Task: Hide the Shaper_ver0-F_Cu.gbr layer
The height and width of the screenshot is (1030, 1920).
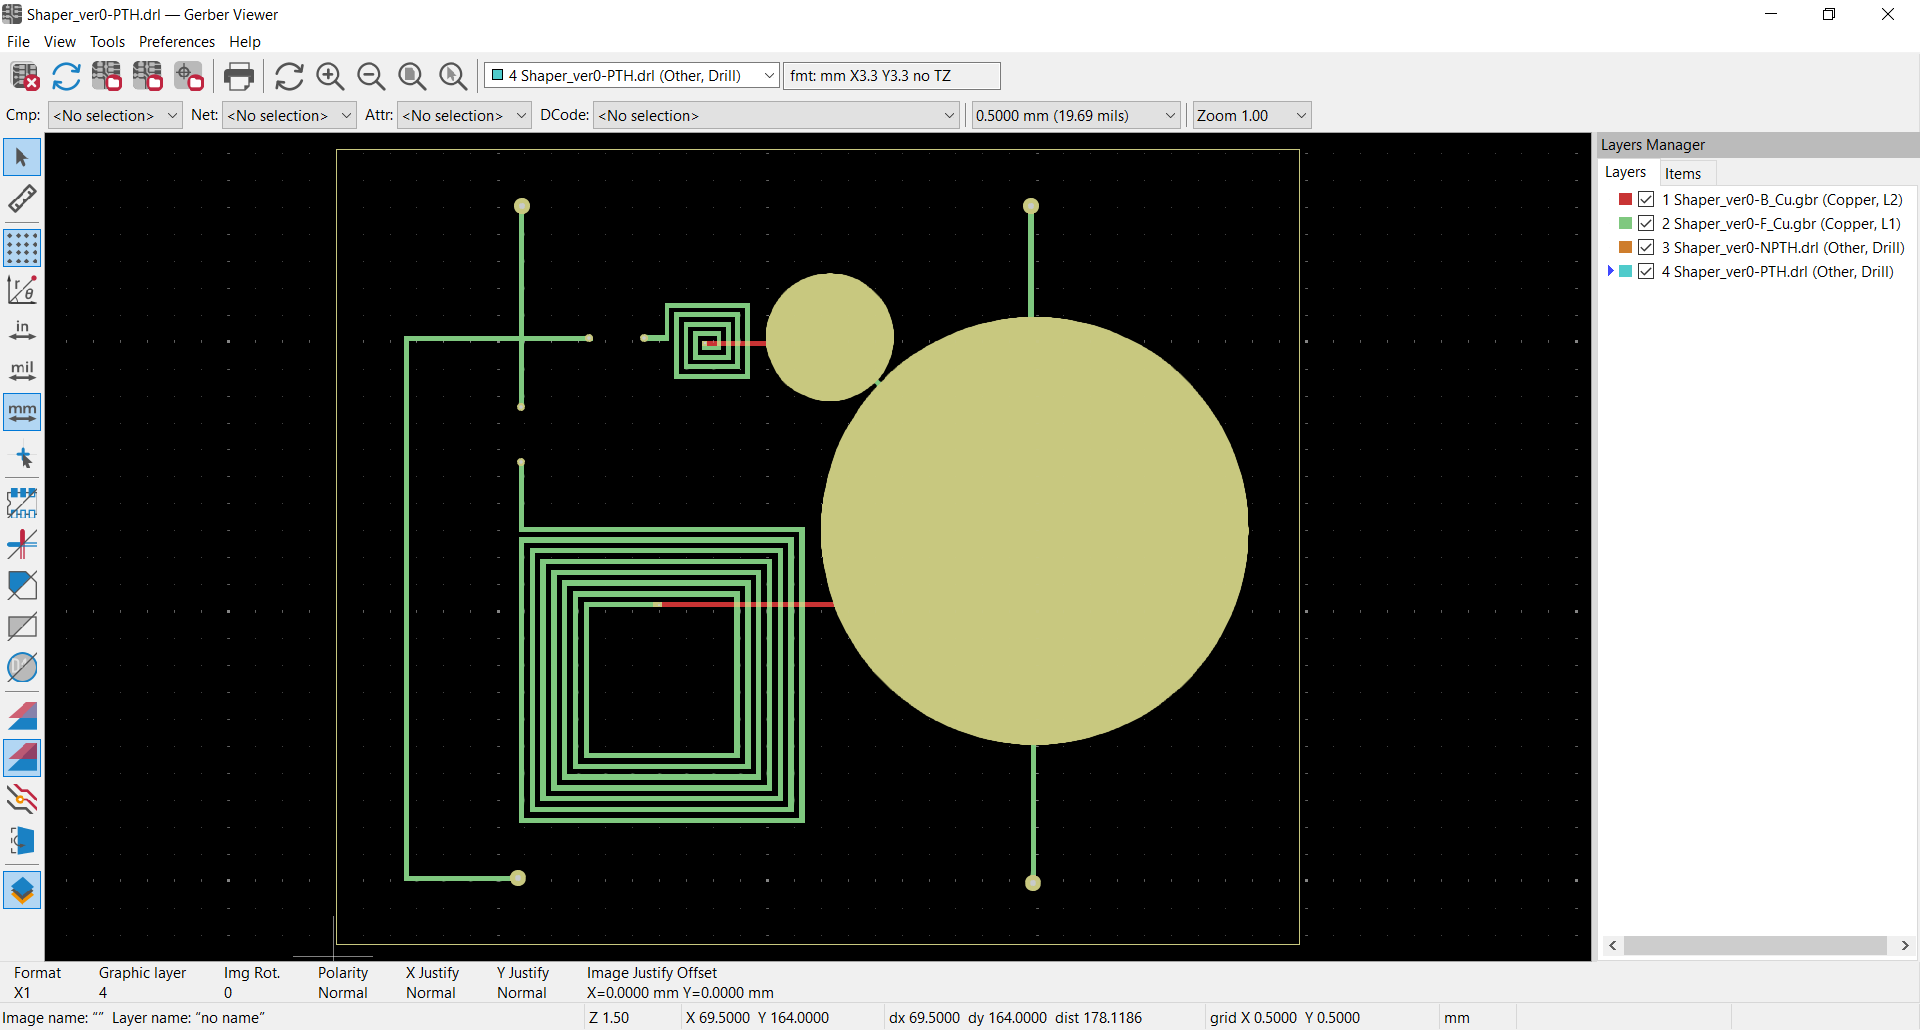Action: (x=1646, y=224)
